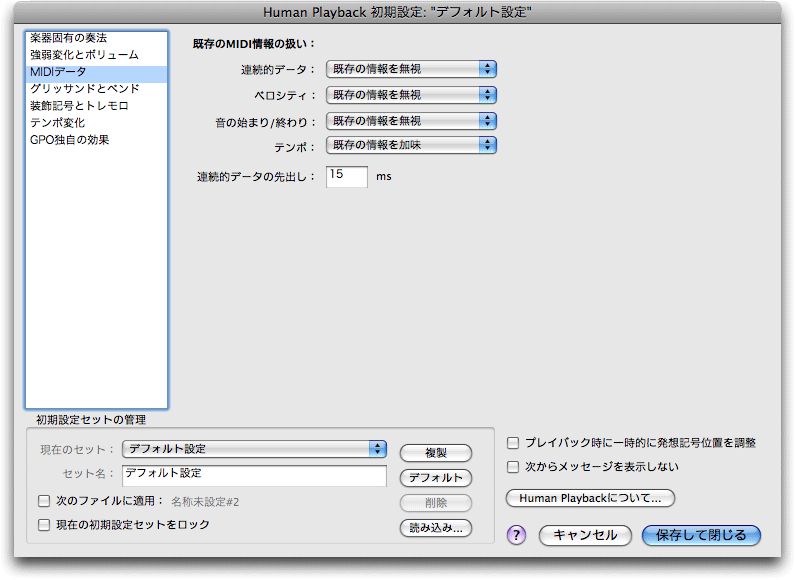Select 装飾記号とトレモロ in the category list
Screen dimensions: 795x580
point(96,106)
